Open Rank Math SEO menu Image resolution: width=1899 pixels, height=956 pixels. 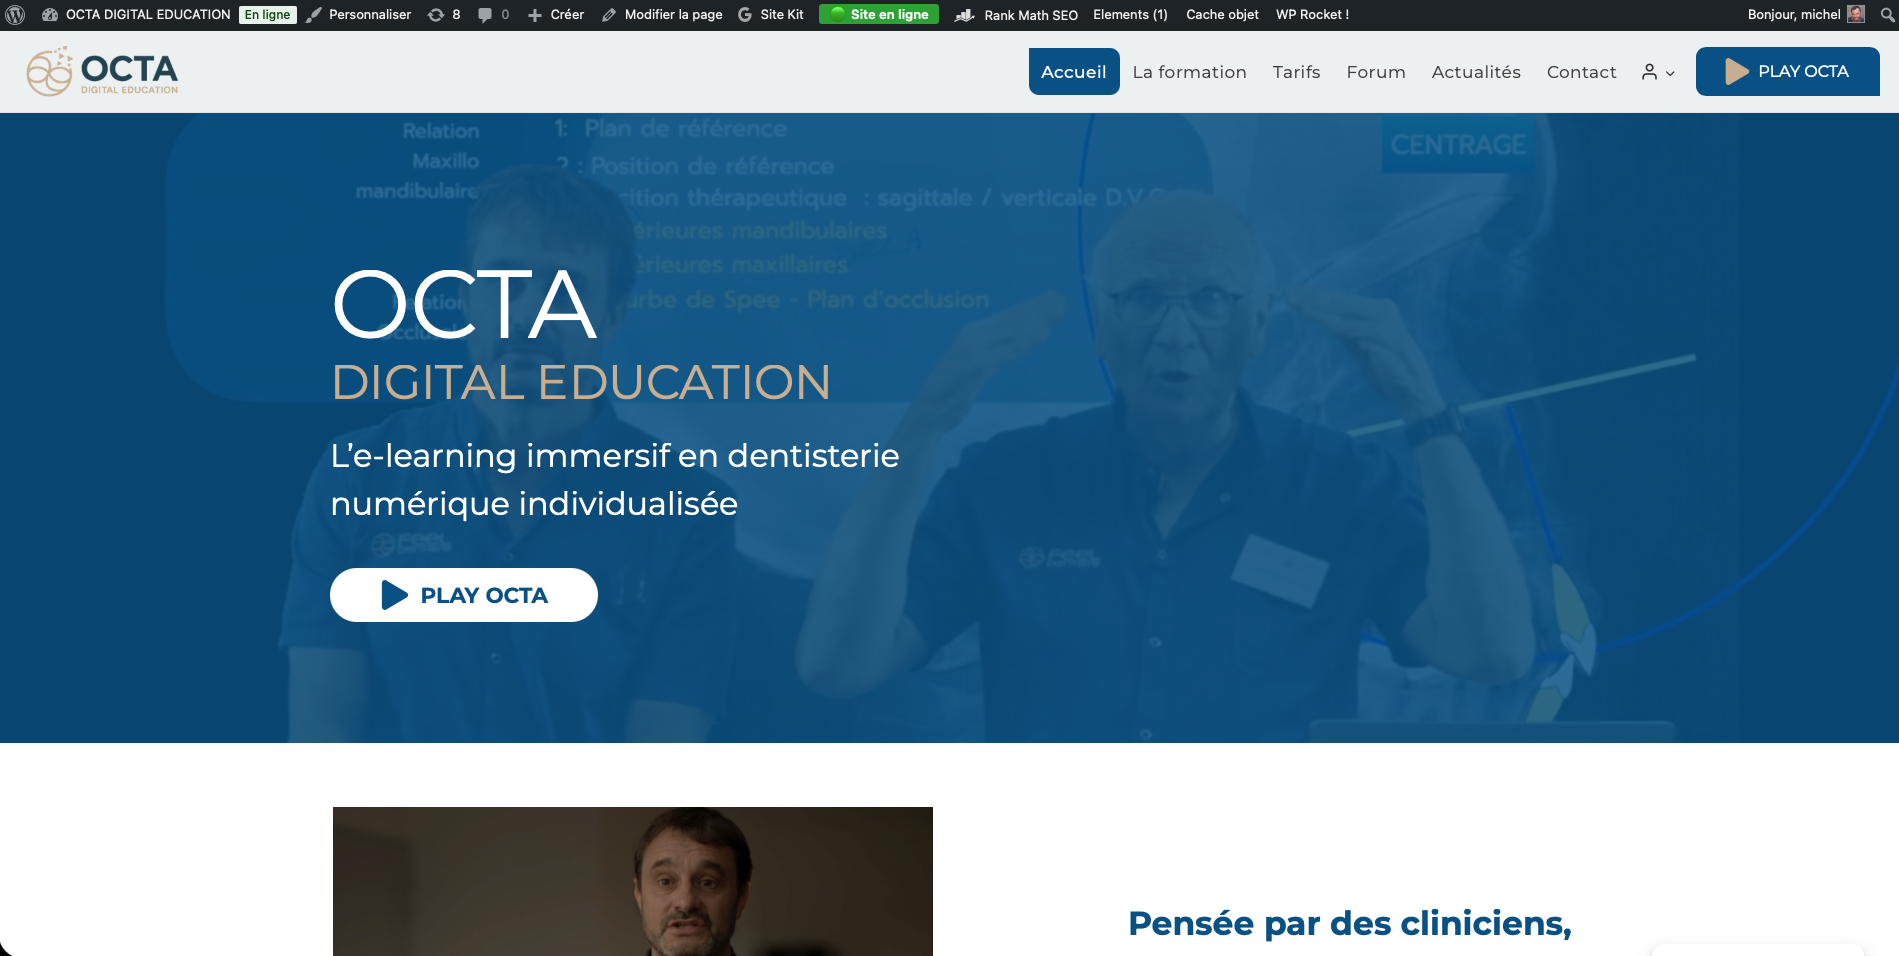[1017, 15]
